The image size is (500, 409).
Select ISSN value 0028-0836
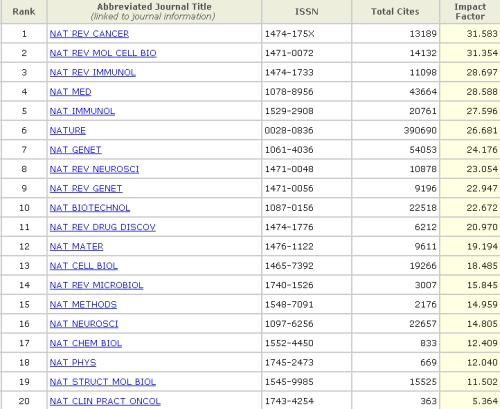tap(289, 131)
